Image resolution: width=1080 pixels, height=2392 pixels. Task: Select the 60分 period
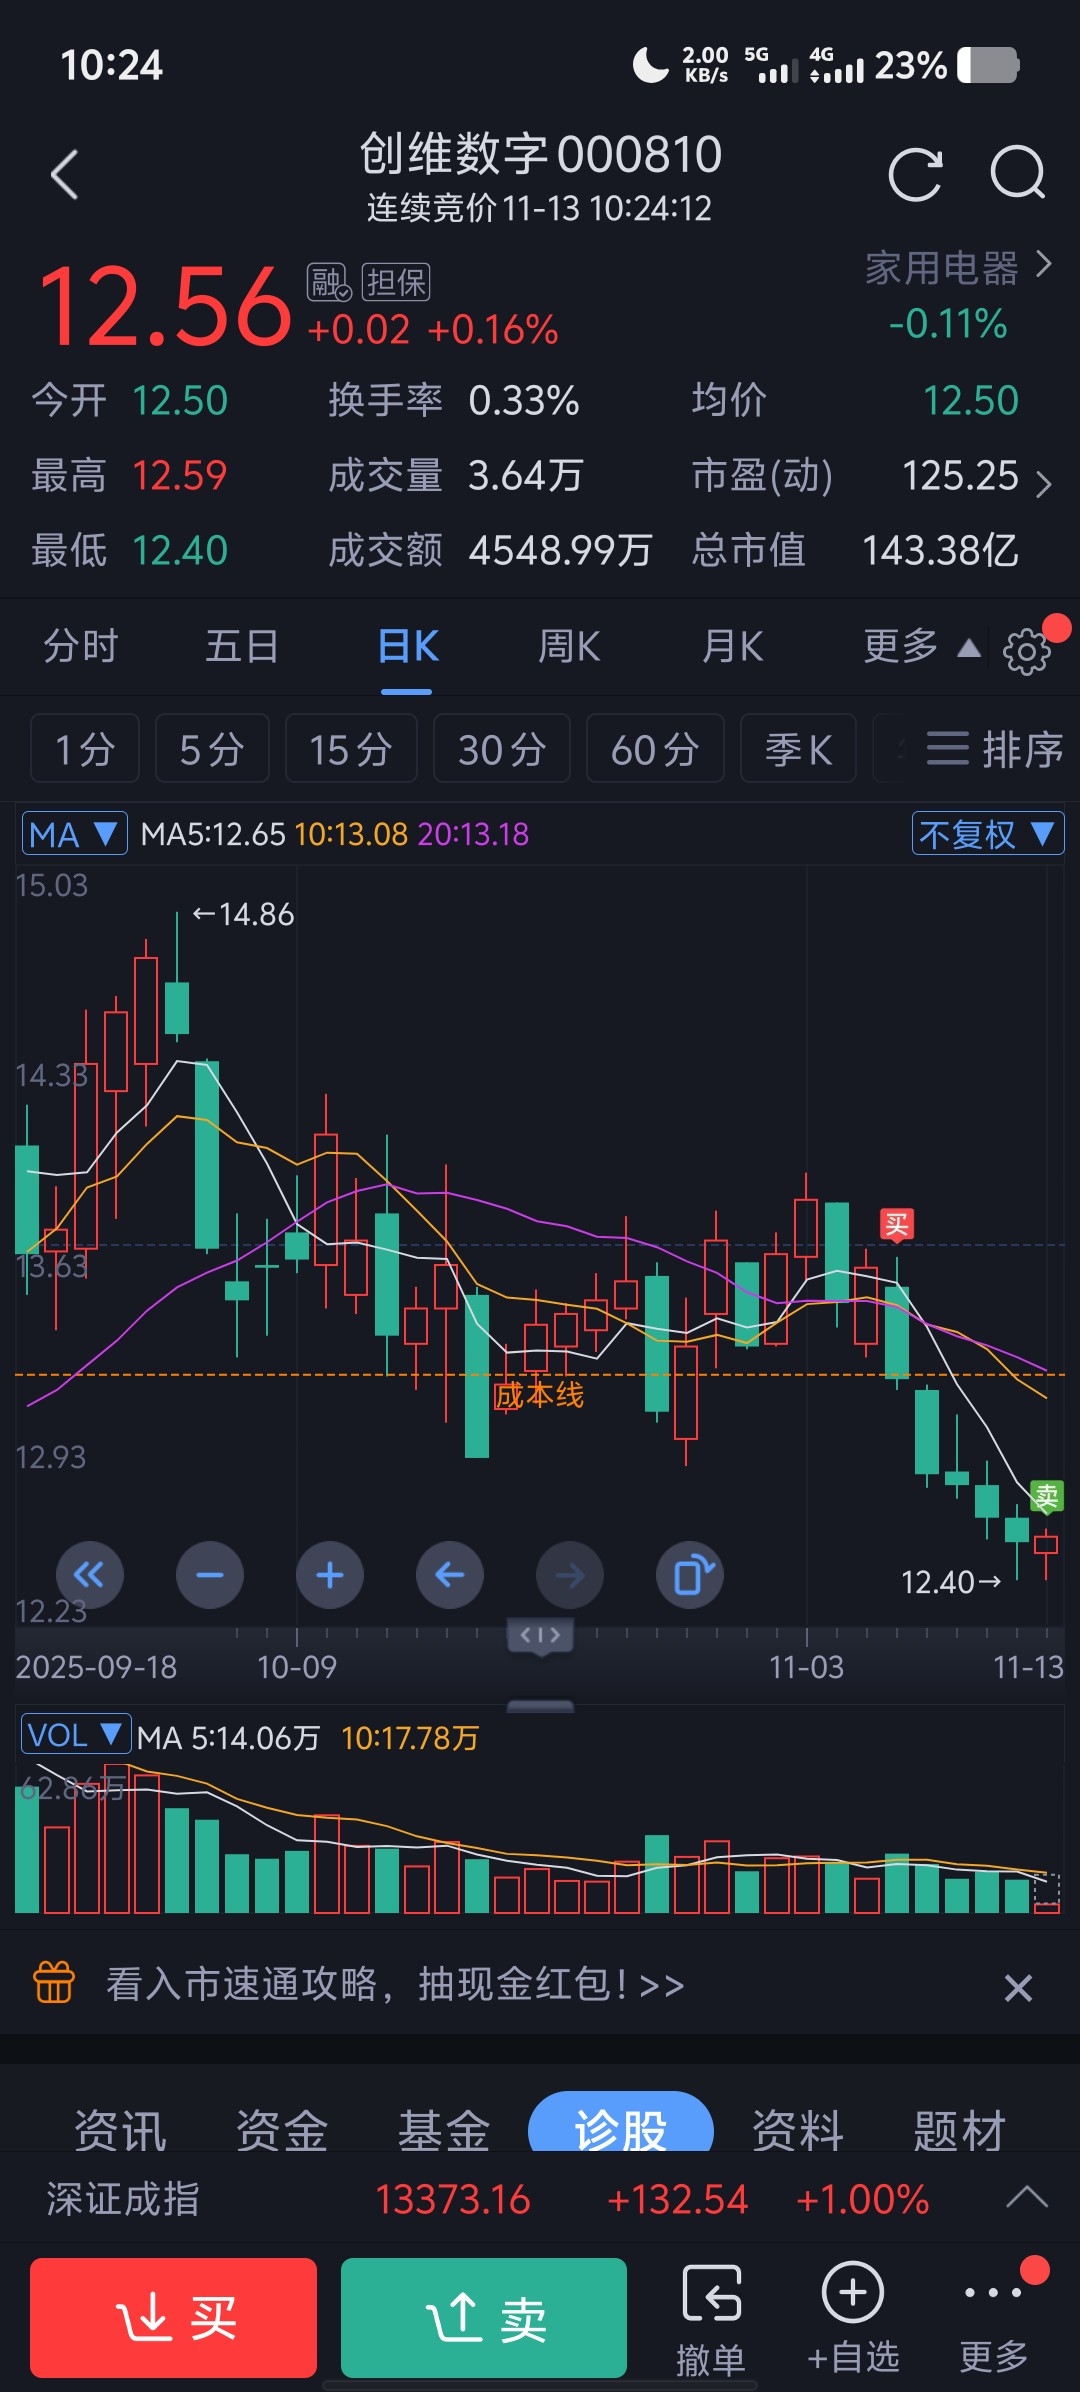[x=655, y=748]
